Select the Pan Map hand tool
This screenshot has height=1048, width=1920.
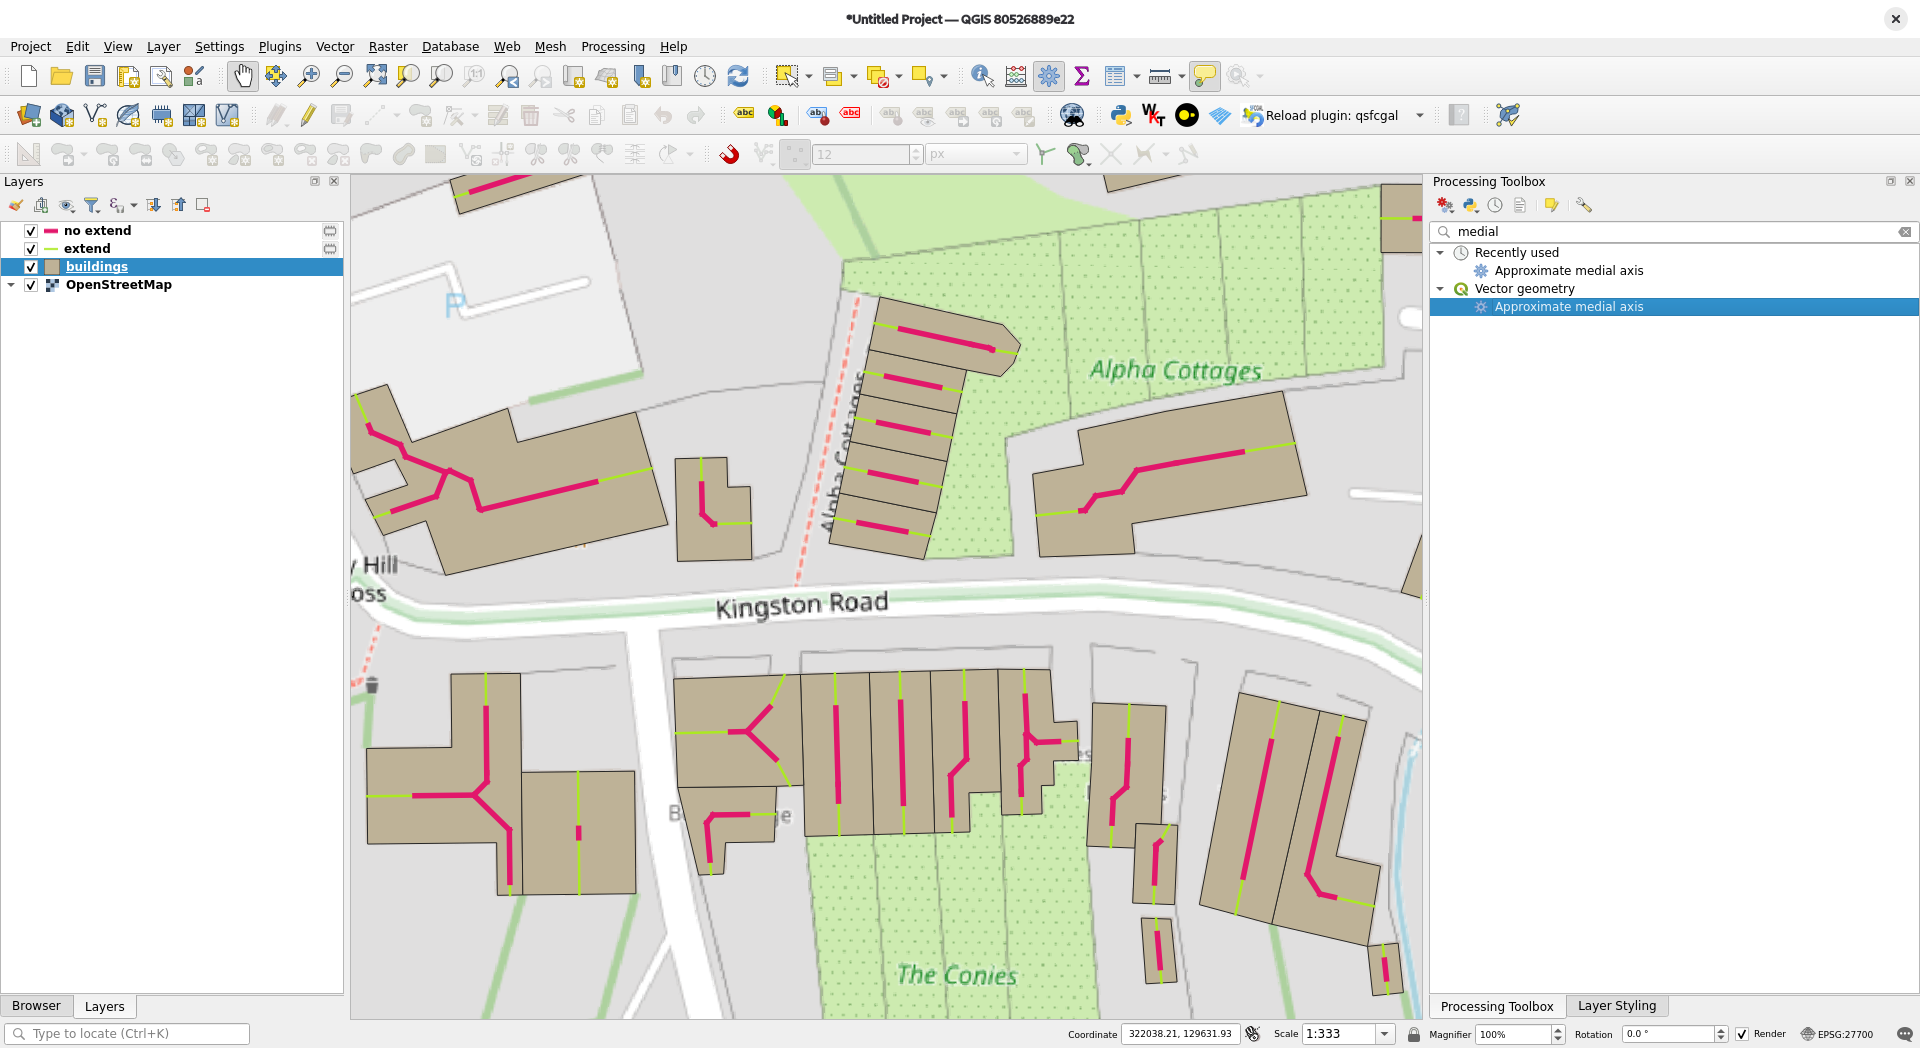pyautogui.click(x=243, y=76)
